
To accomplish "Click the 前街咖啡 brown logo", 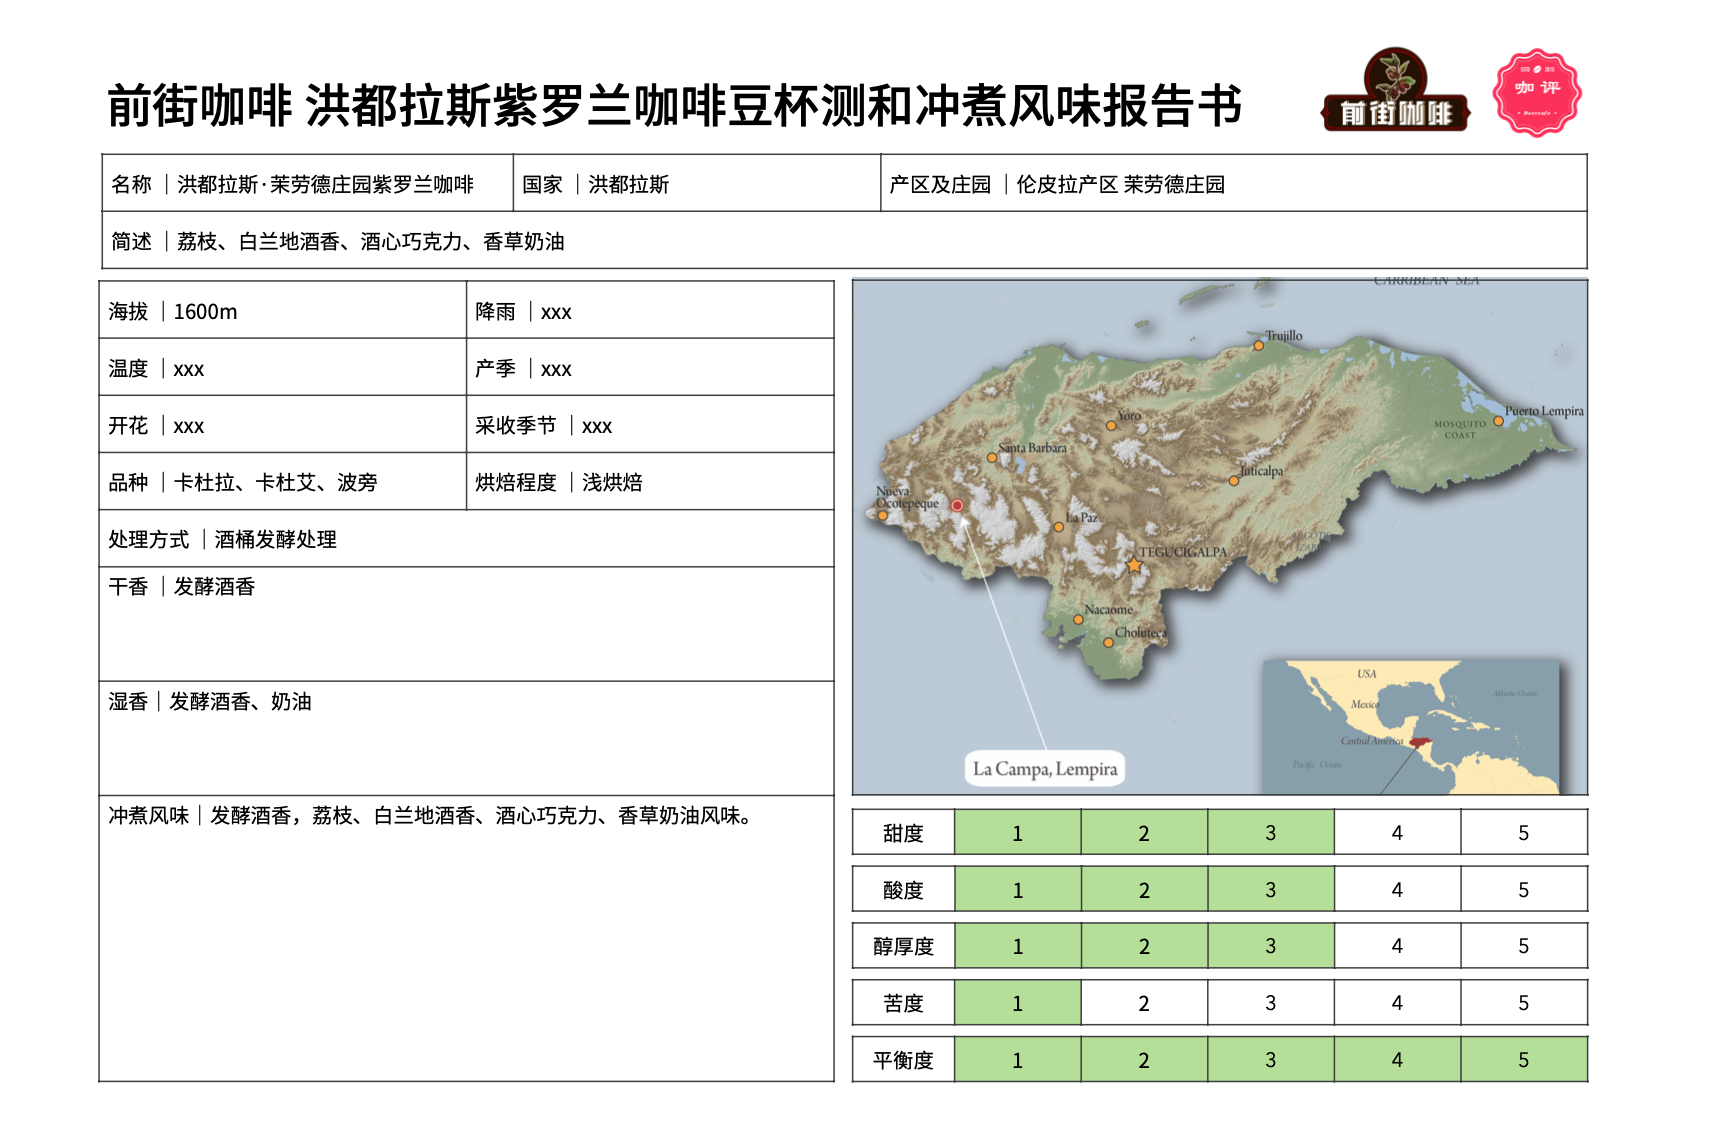I will click(x=1396, y=90).
